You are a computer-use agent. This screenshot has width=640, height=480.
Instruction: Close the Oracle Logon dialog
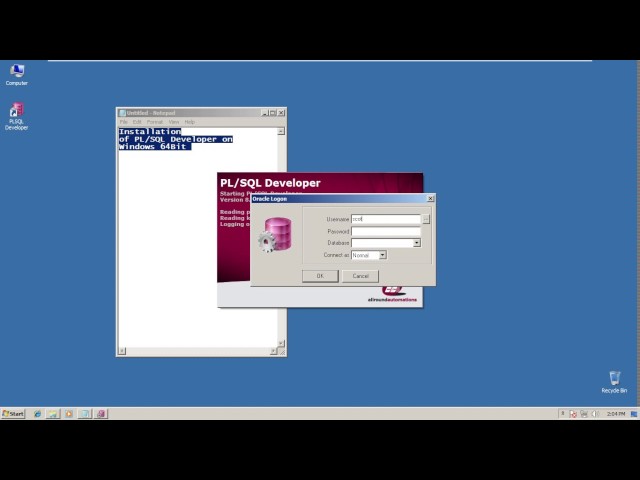click(x=430, y=198)
